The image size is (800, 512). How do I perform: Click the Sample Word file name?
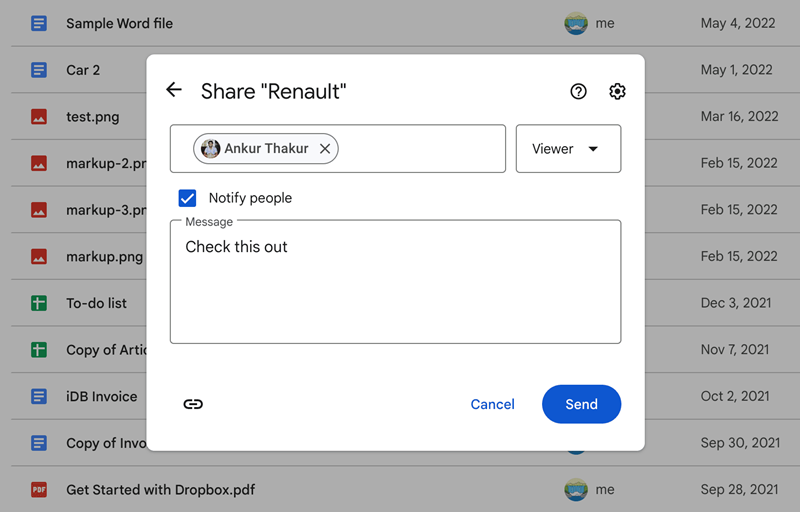coord(119,23)
